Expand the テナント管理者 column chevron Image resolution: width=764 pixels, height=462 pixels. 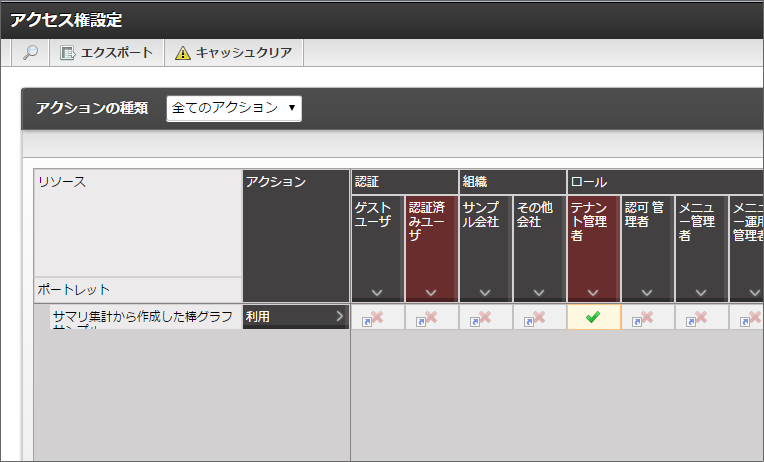(593, 292)
